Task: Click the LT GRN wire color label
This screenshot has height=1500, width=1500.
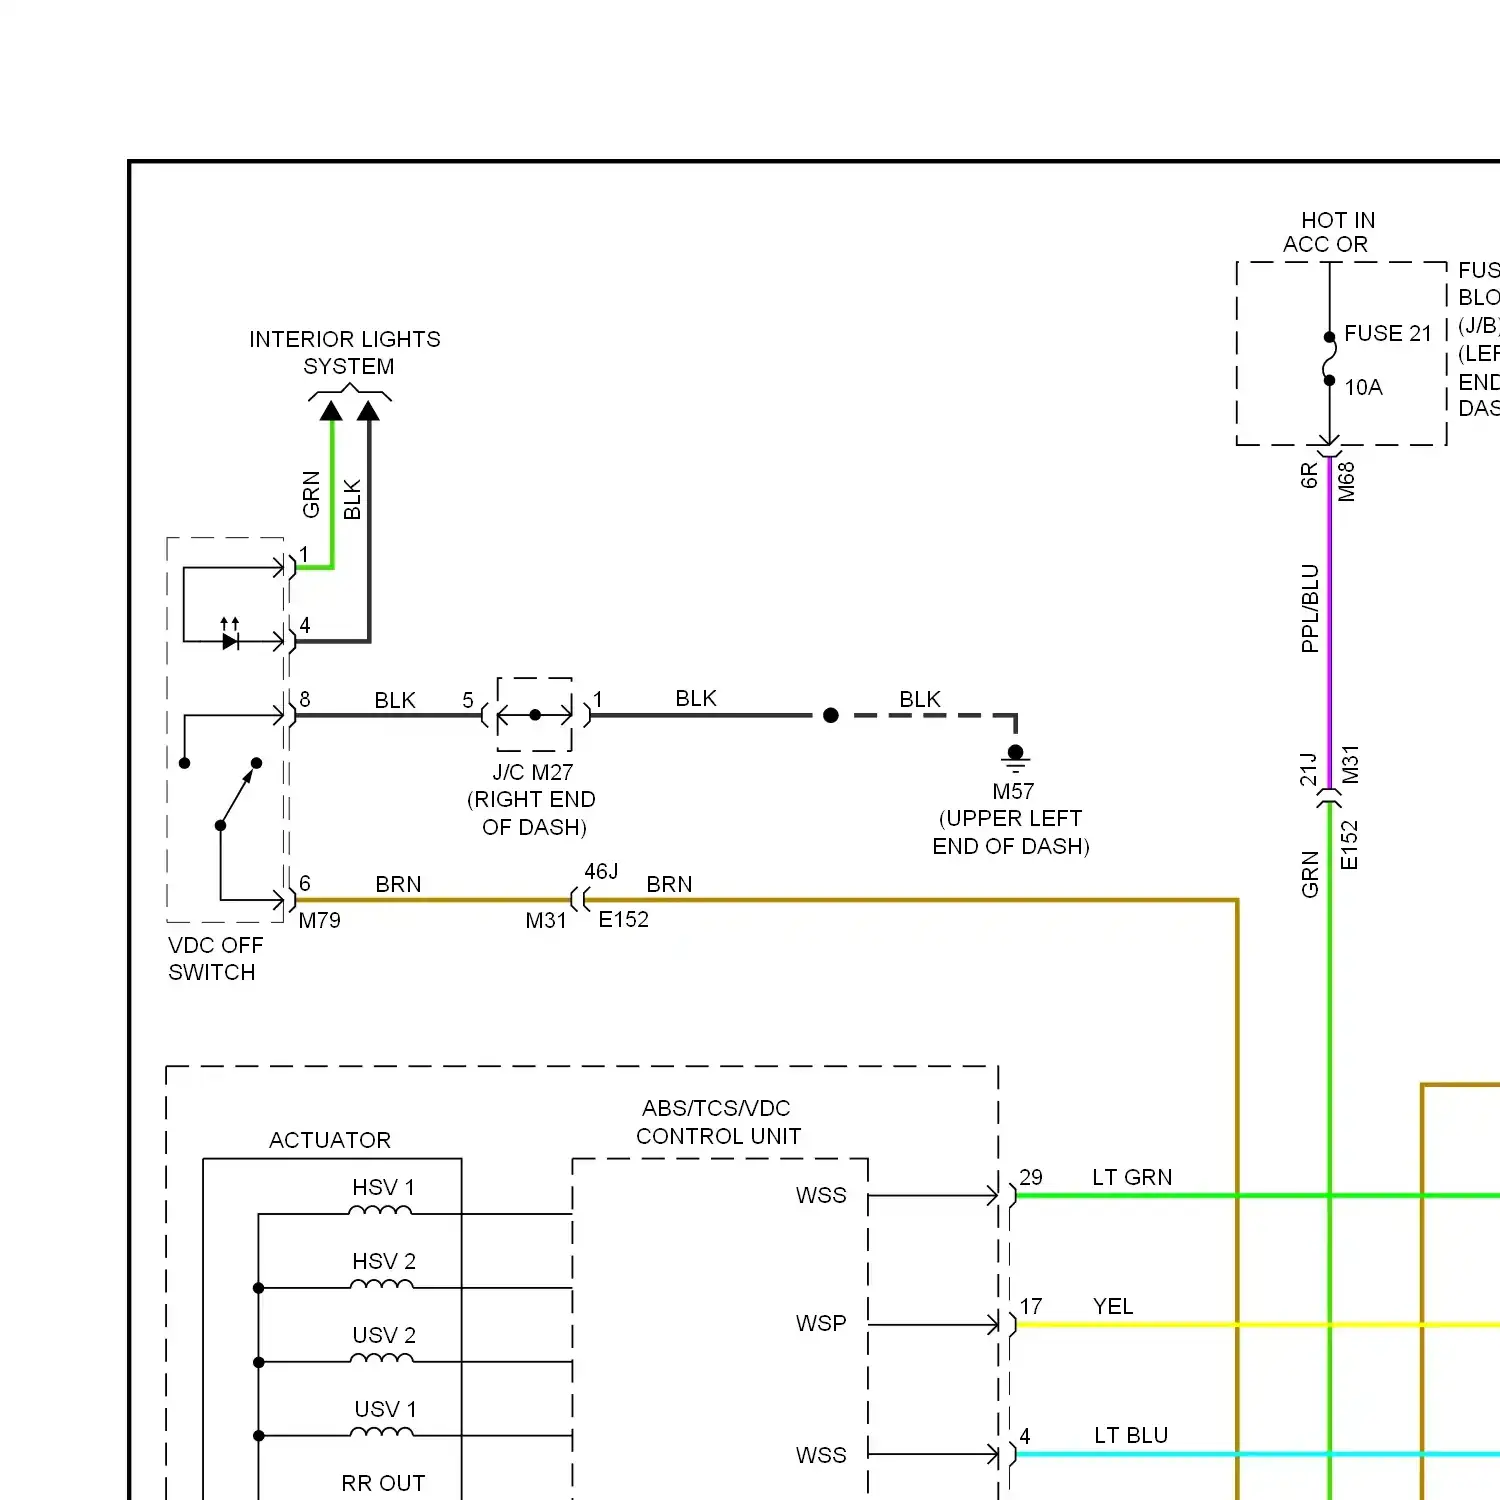Action: [x=1132, y=1177]
